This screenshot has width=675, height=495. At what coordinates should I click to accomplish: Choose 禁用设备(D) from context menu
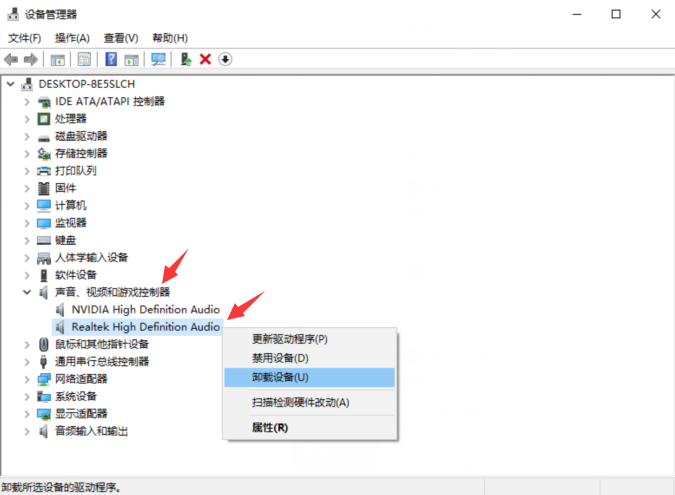tap(310, 358)
